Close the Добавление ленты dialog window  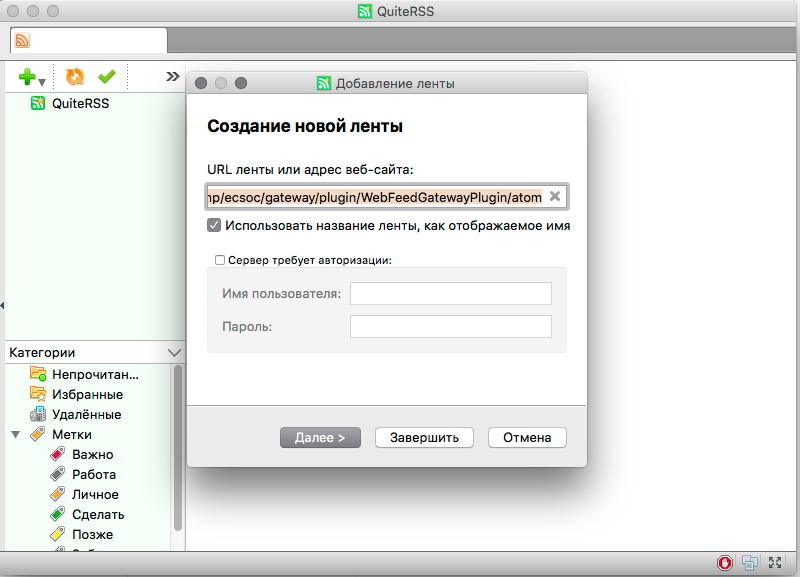pos(201,83)
